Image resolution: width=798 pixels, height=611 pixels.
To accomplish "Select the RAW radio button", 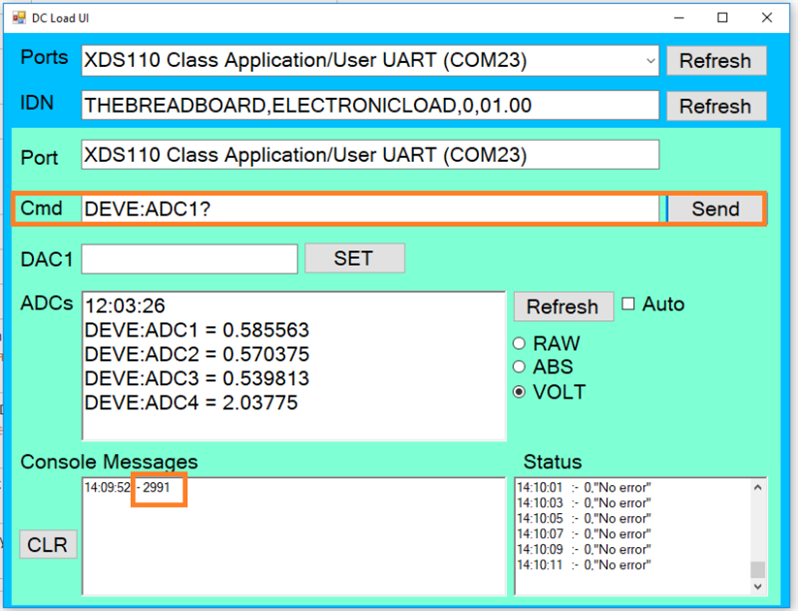I will pos(519,344).
